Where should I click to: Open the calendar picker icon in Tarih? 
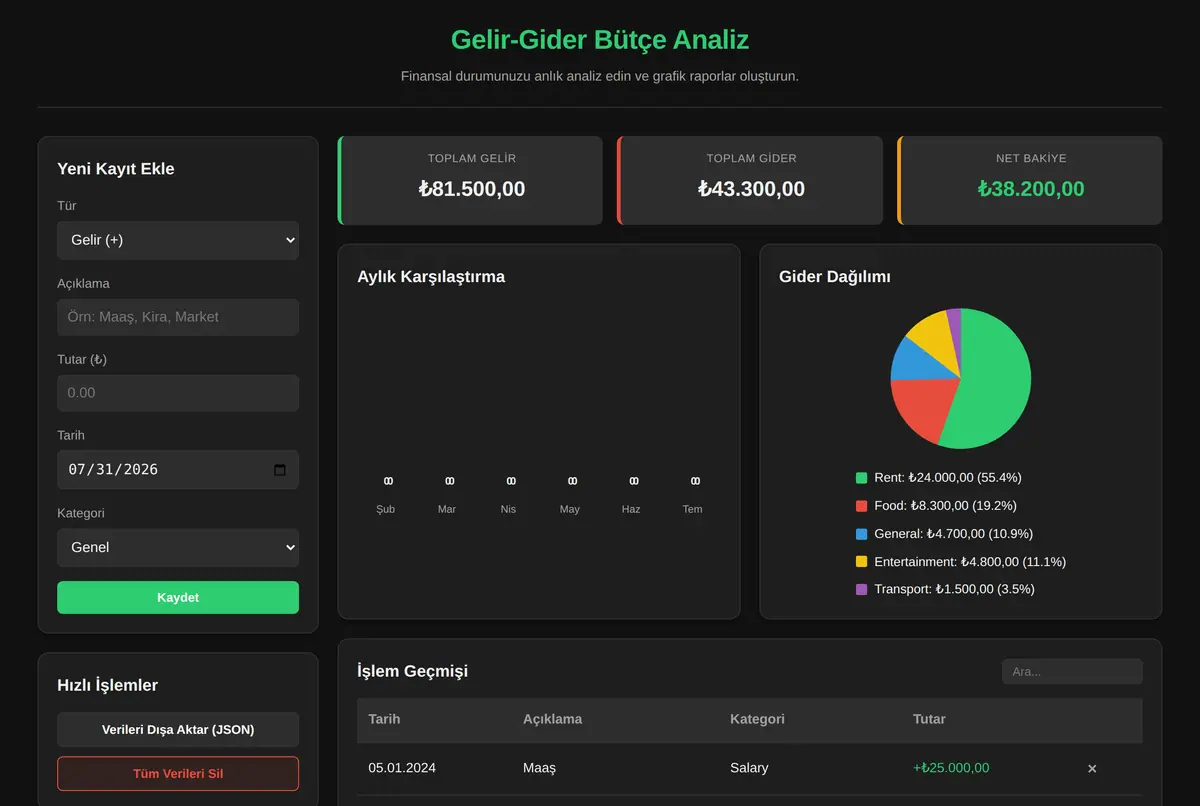[280, 470]
